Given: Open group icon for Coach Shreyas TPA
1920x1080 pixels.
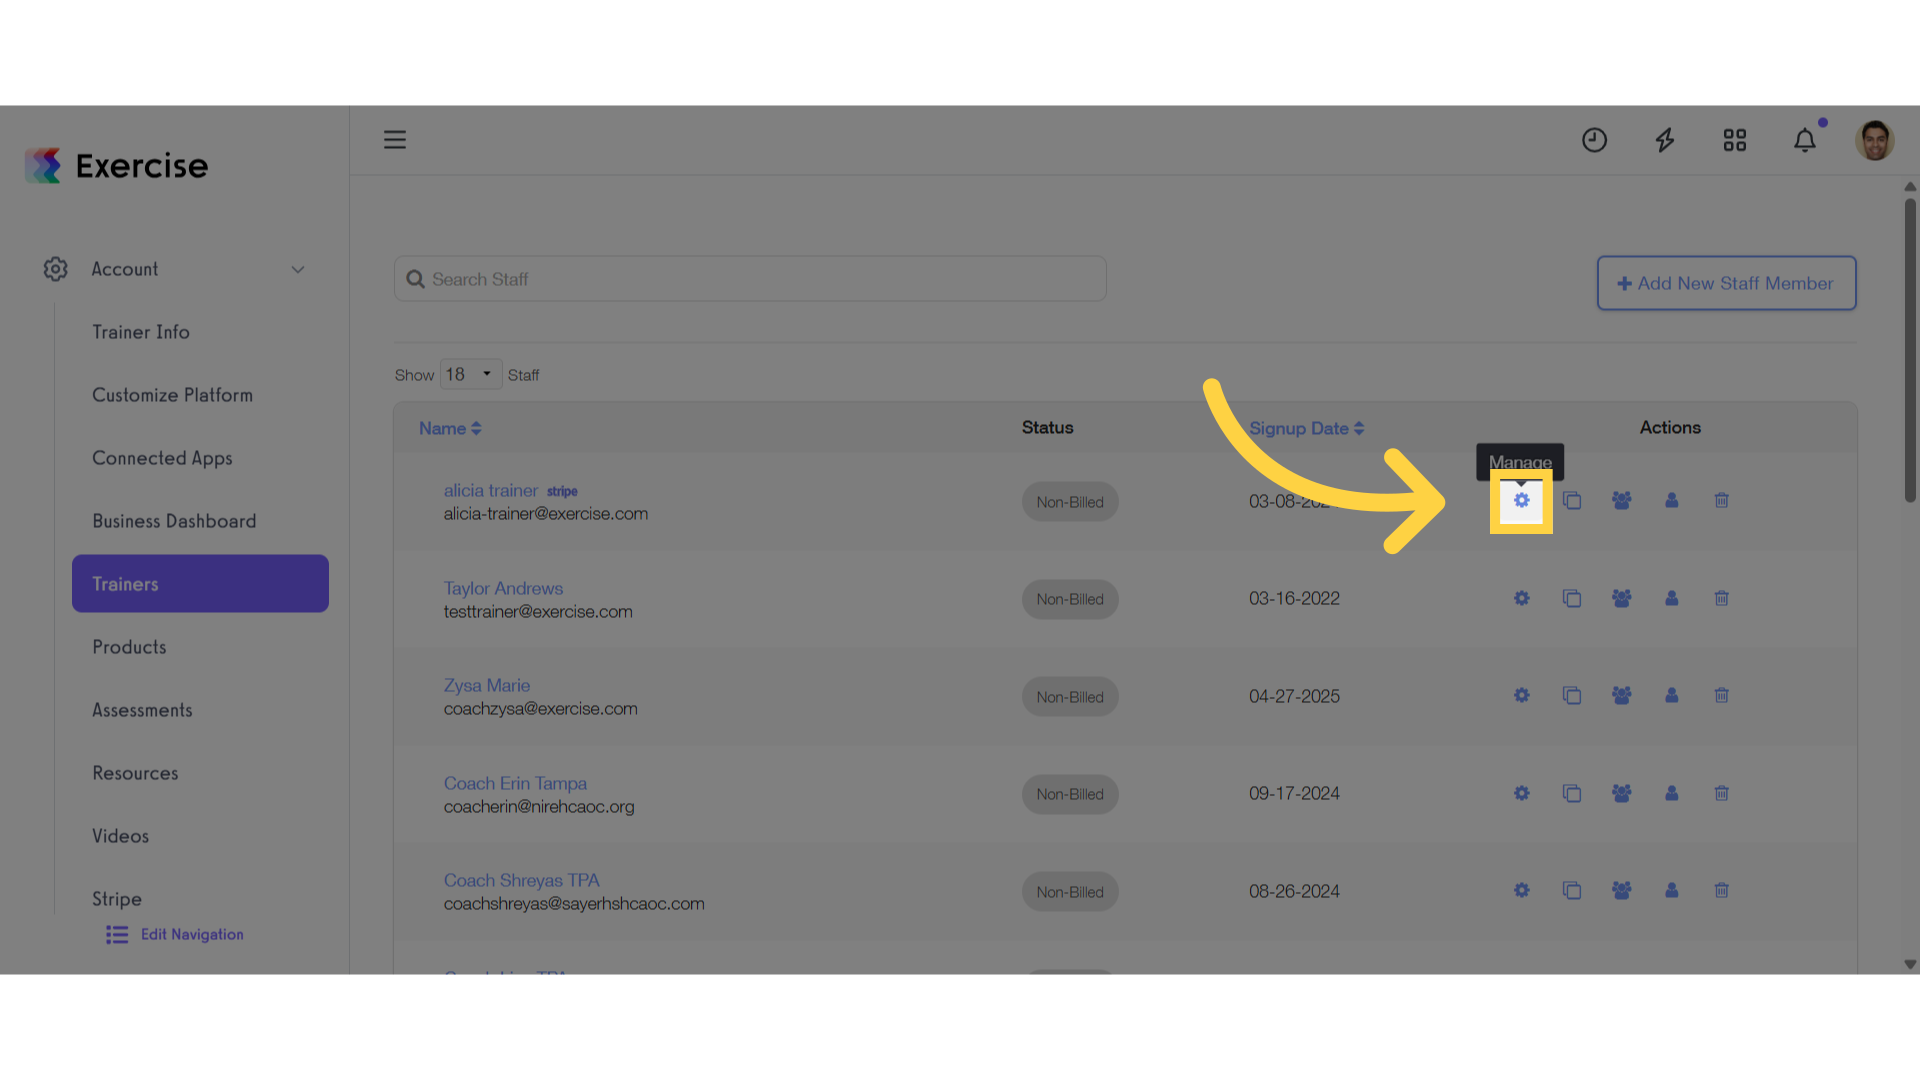Looking at the screenshot, I should coord(1622,890).
